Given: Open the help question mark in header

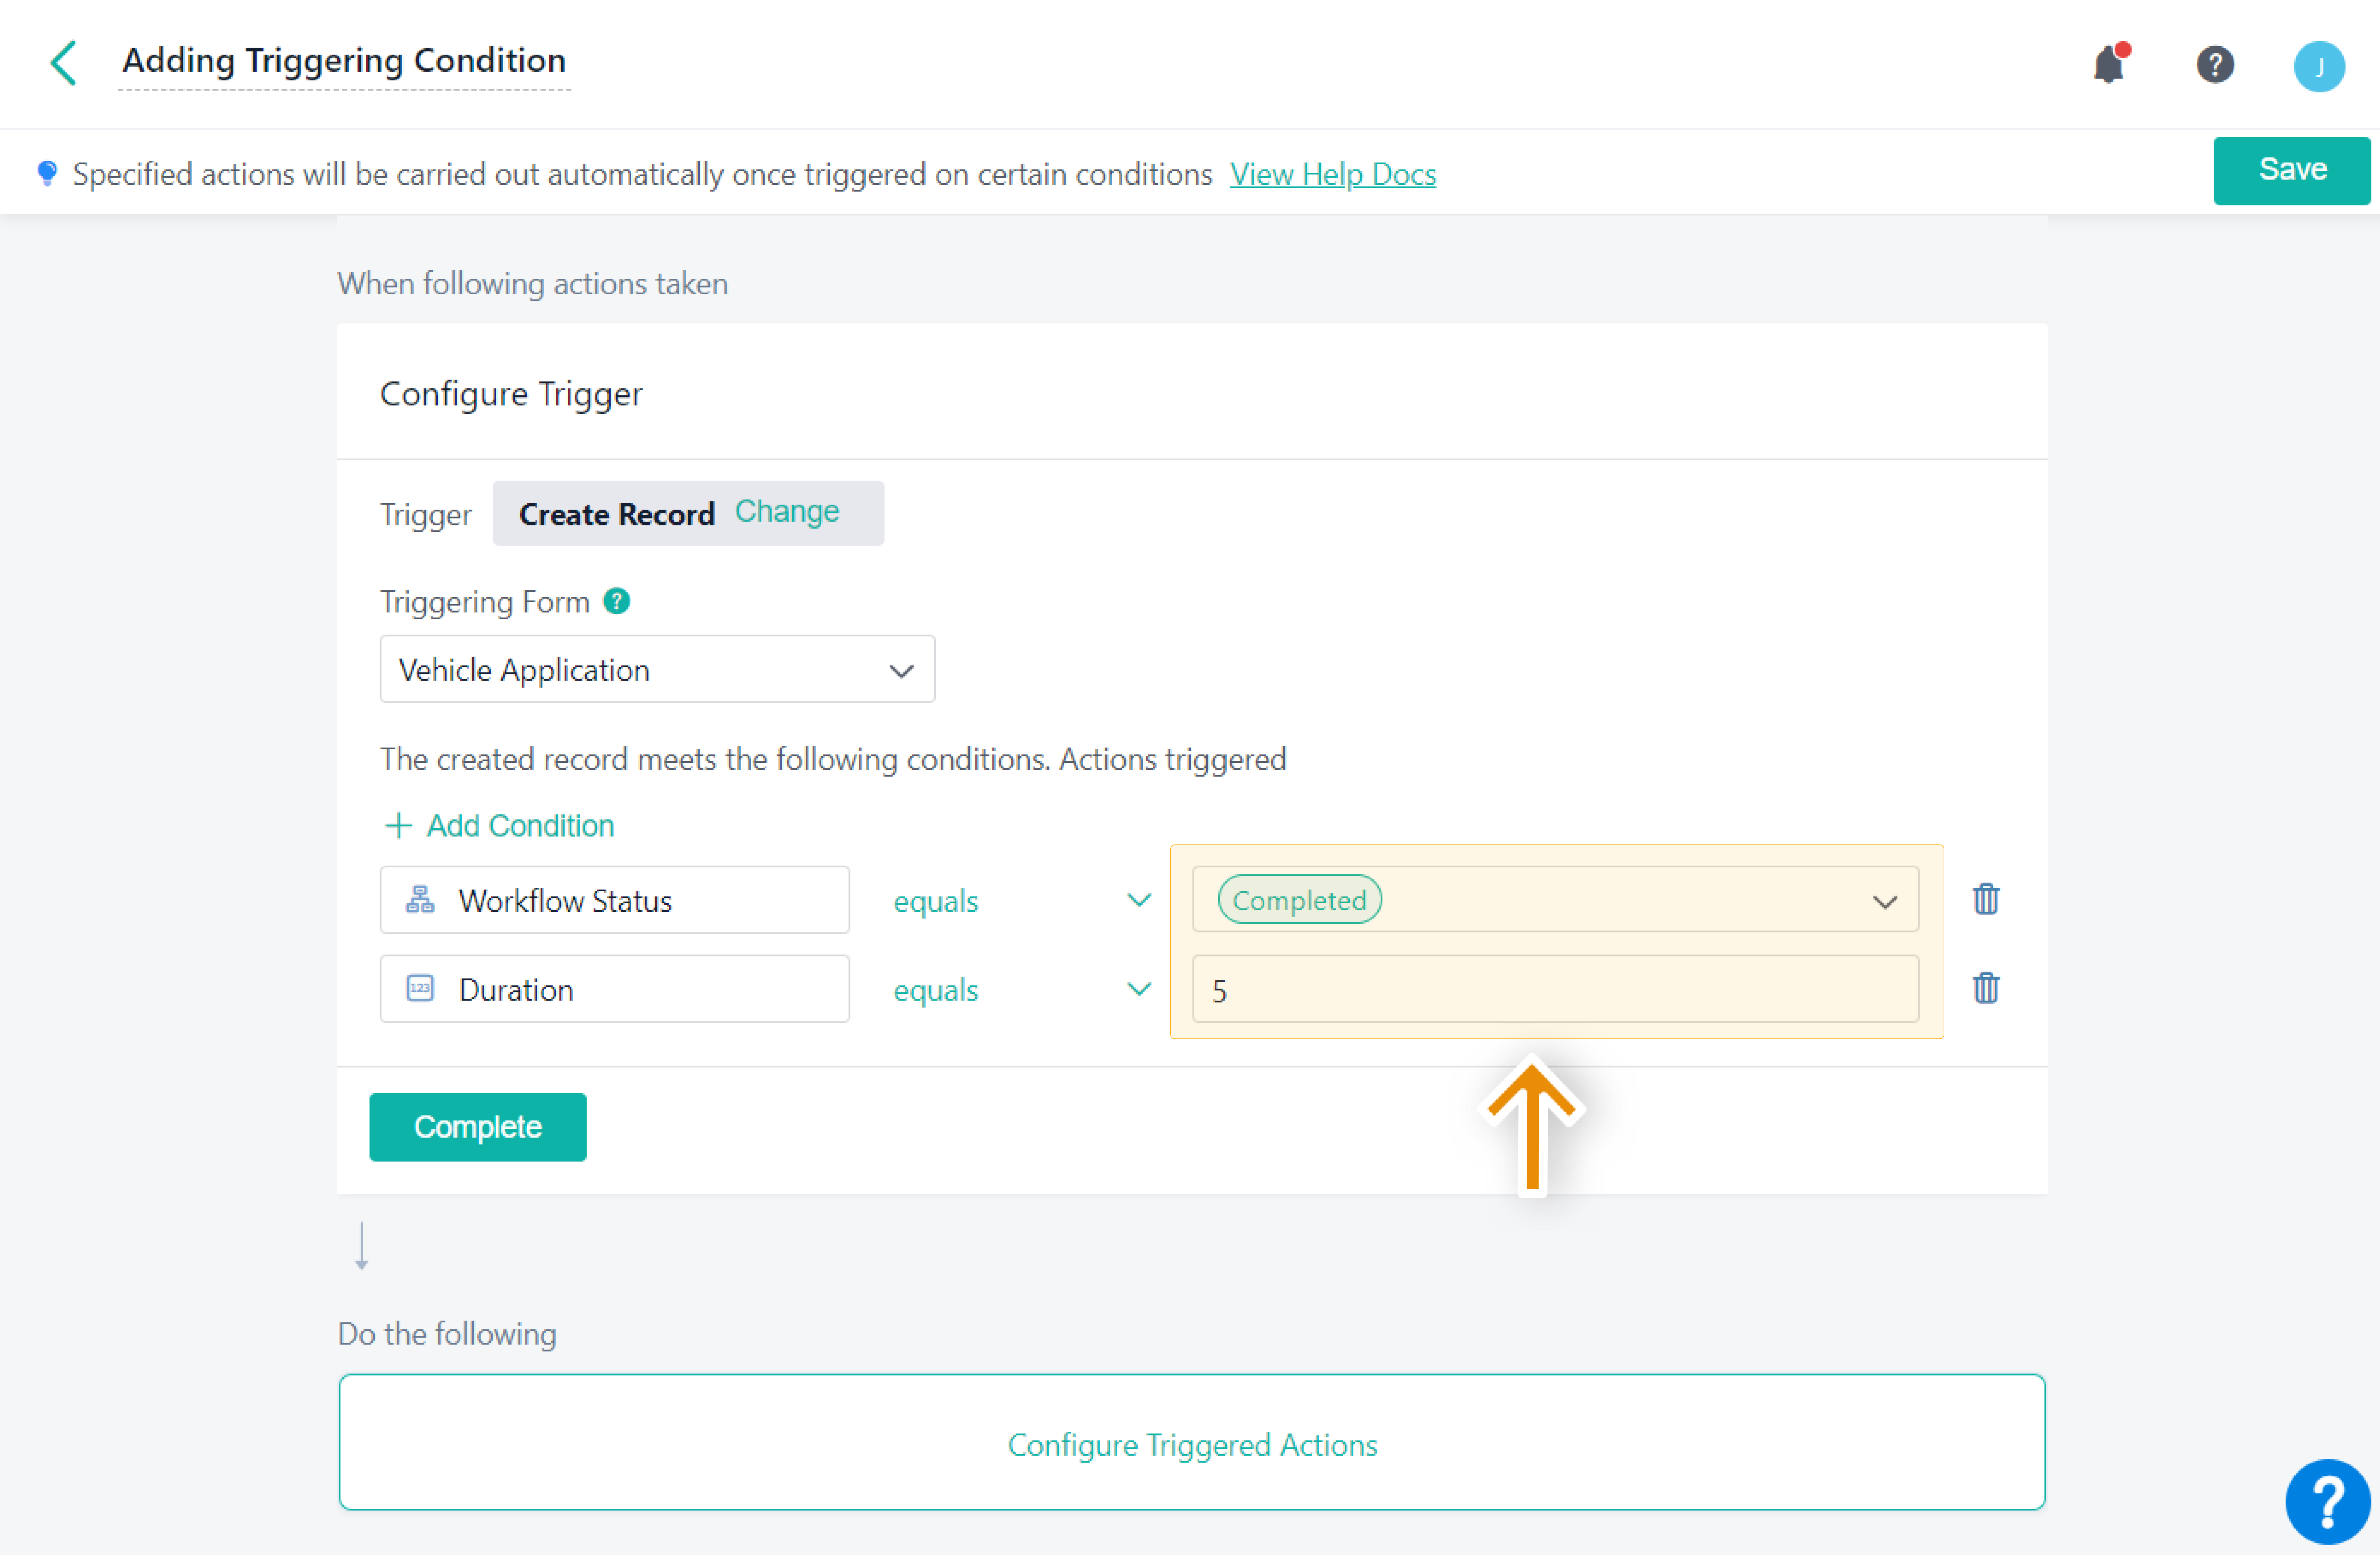Looking at the screenshot, I should click(2215, 65).
